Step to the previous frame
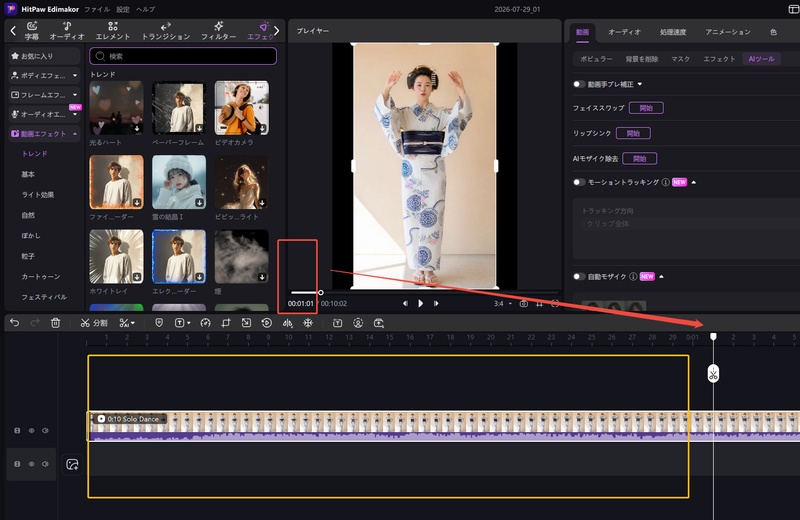 coord(405,303)
